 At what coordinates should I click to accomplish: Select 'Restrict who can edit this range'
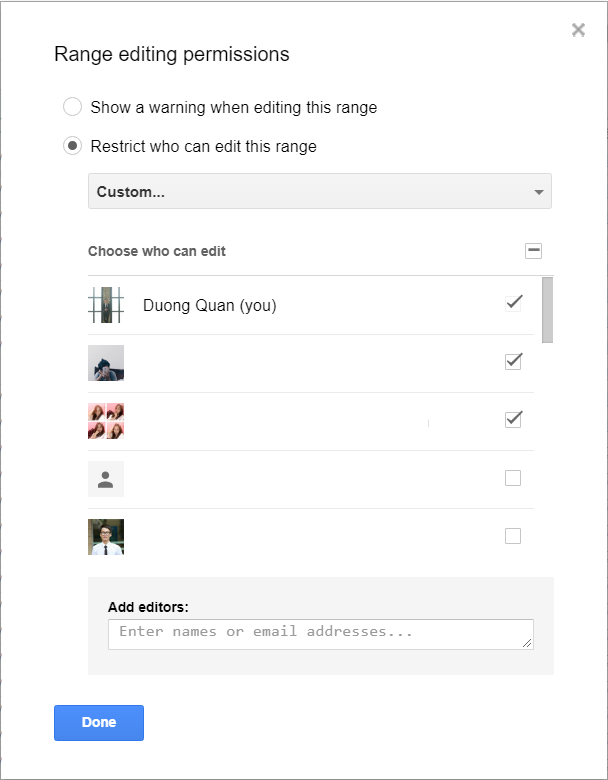click(73, 146)
